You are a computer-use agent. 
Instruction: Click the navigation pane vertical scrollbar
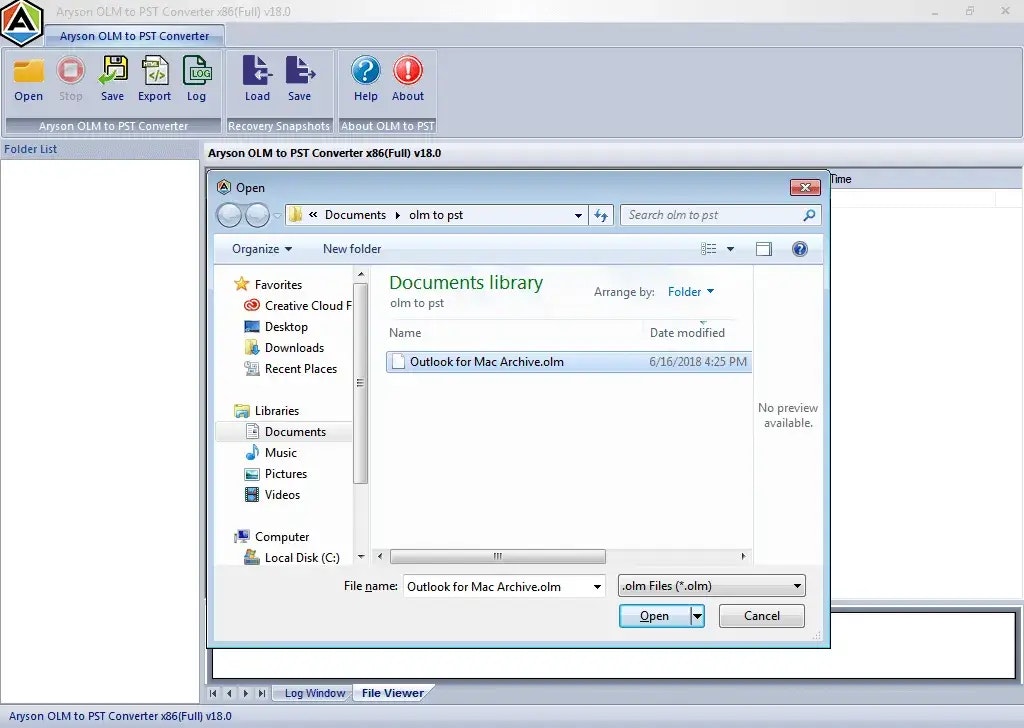(360, 383)
